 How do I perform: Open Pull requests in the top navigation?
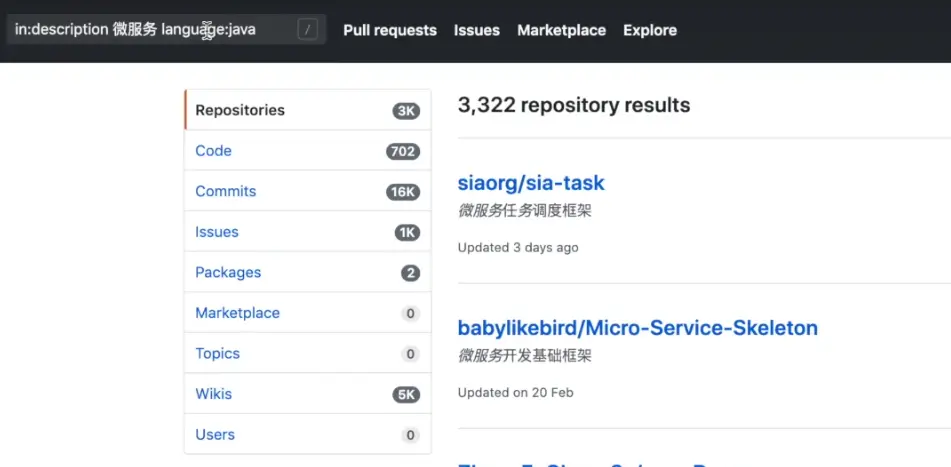tap(390, 30)
